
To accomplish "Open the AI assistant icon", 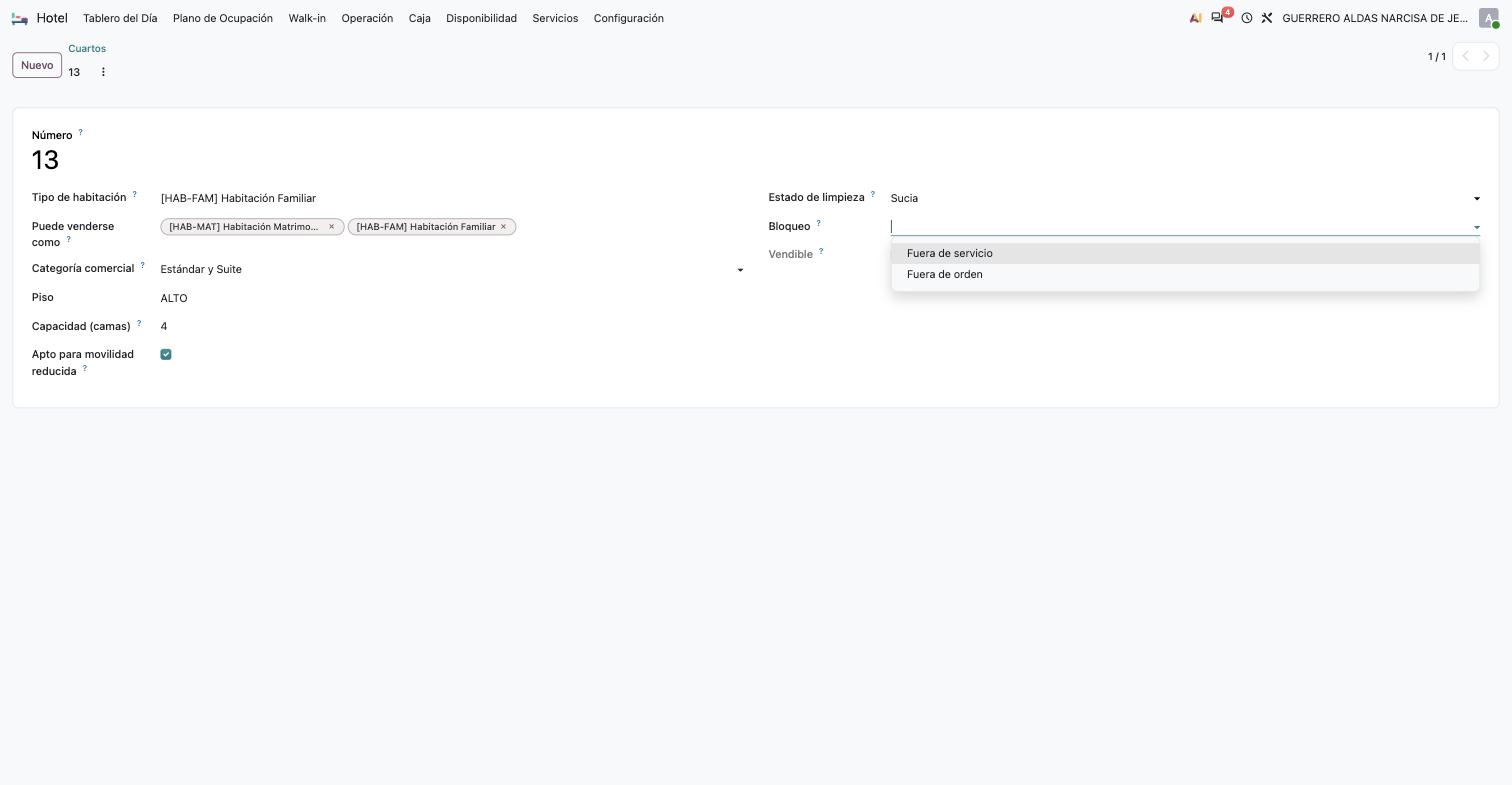I will coord(1196,18).
